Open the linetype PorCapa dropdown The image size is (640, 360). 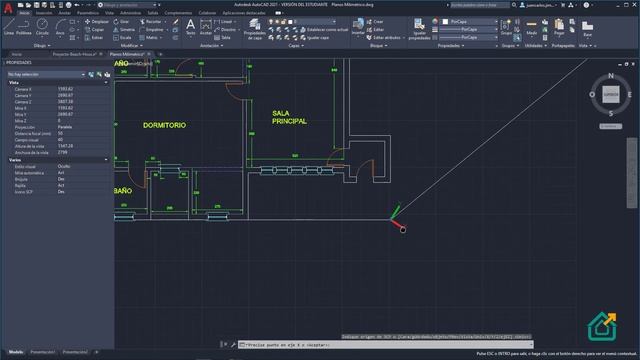(469, 37)
